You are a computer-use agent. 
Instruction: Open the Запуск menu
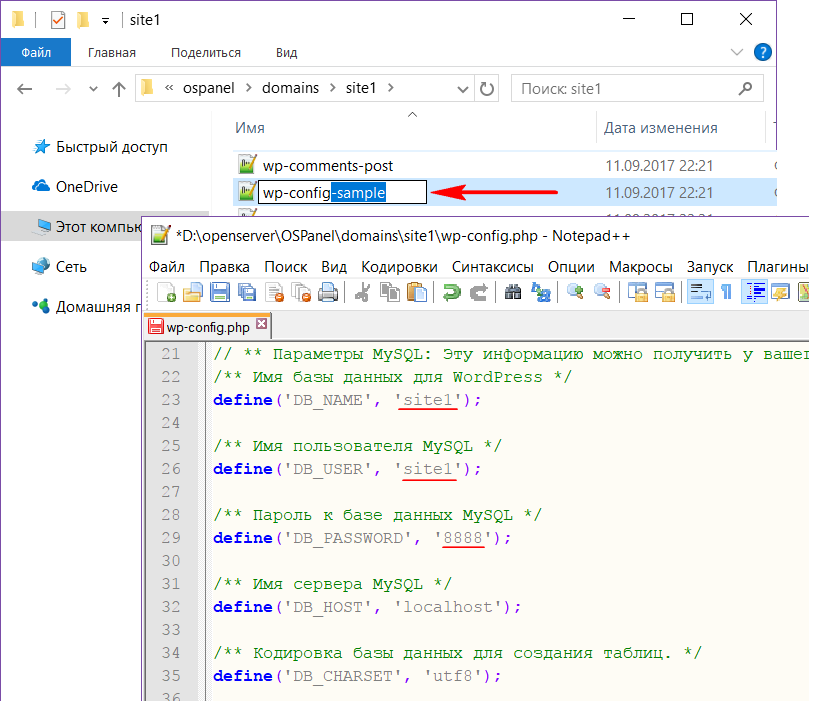pos(710,267)
